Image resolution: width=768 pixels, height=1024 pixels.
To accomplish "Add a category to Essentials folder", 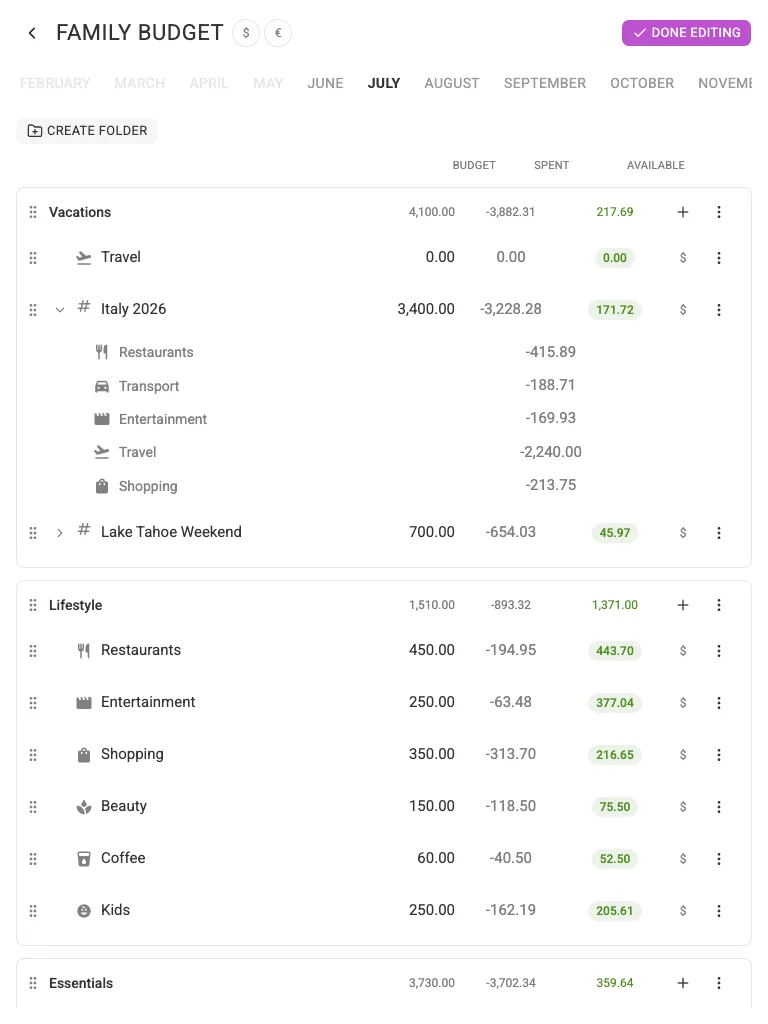I will point(682,983).
